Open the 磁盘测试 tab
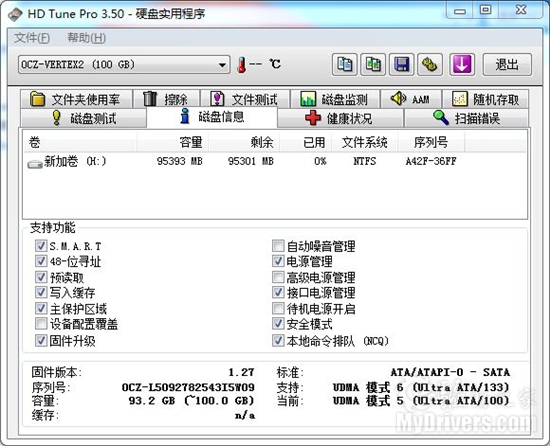 (83, 118)
